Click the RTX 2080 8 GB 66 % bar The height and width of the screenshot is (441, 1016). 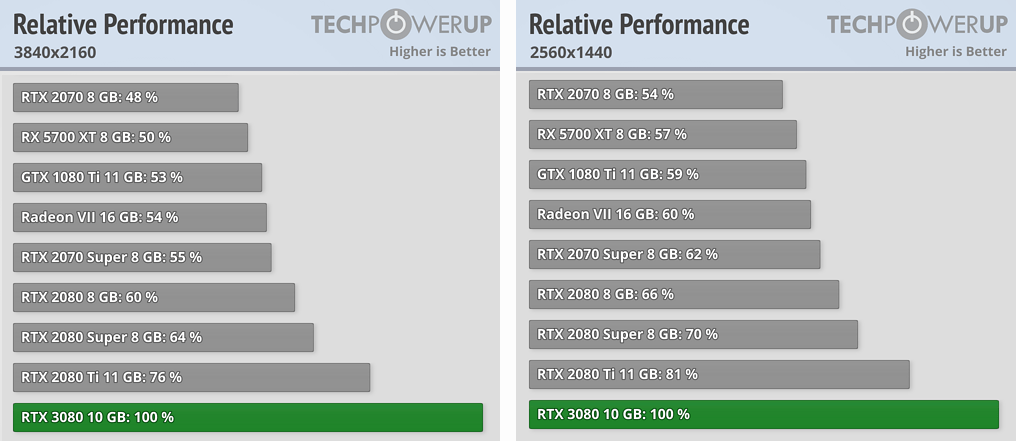coord(684,294)
